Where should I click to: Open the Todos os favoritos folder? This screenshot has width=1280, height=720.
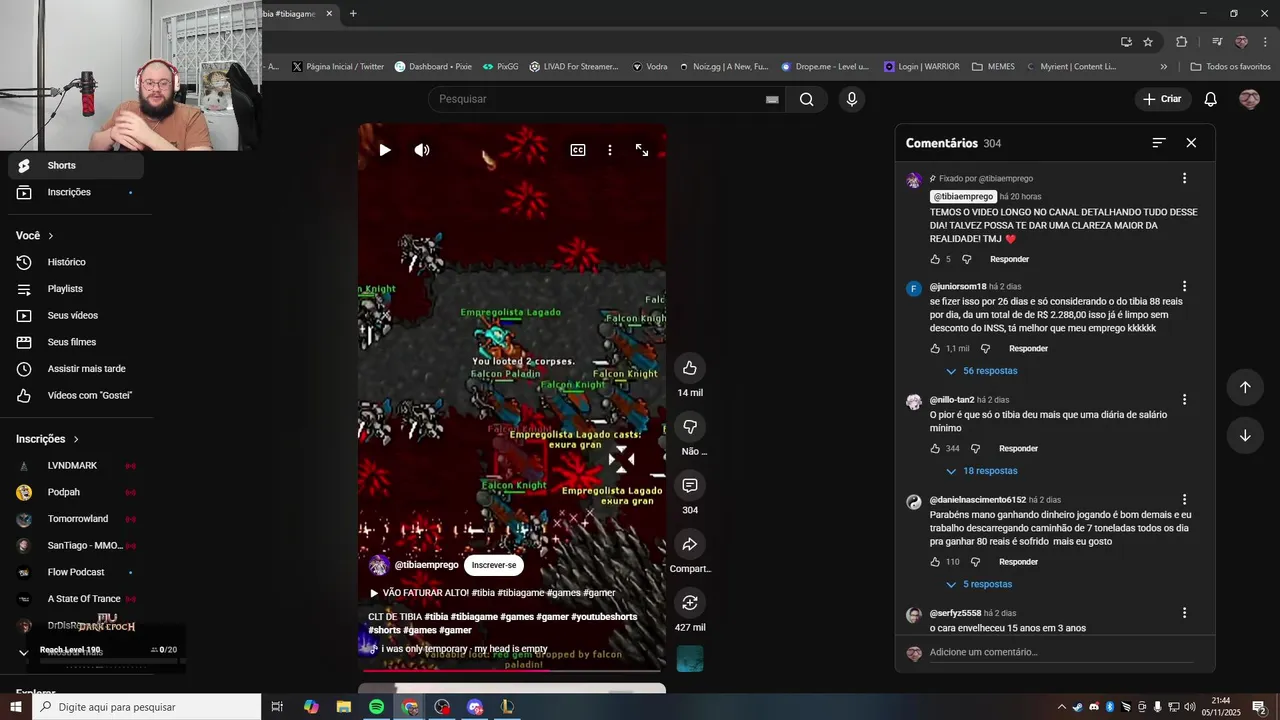1230,67
